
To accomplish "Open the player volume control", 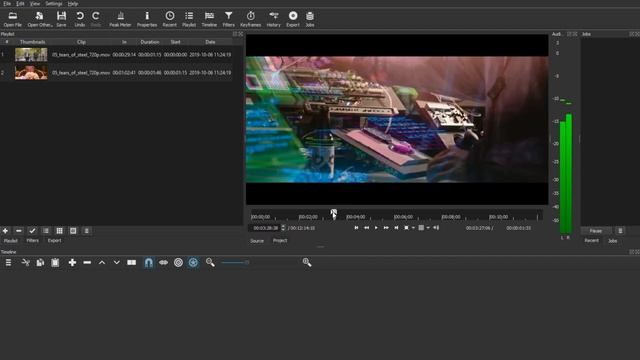I will coord(436,228).
